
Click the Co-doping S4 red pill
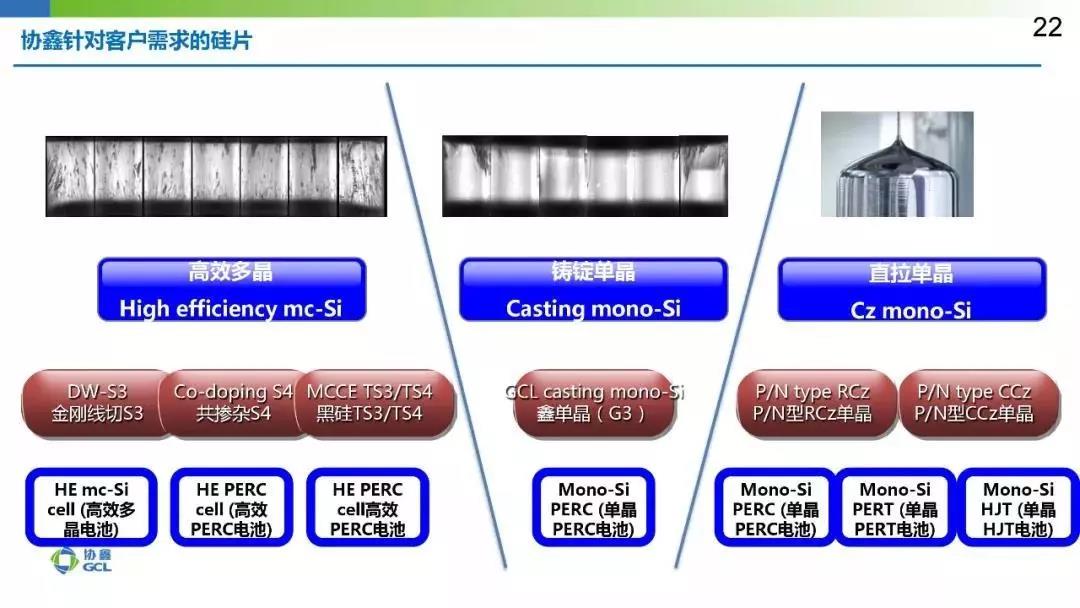point(233,403)
